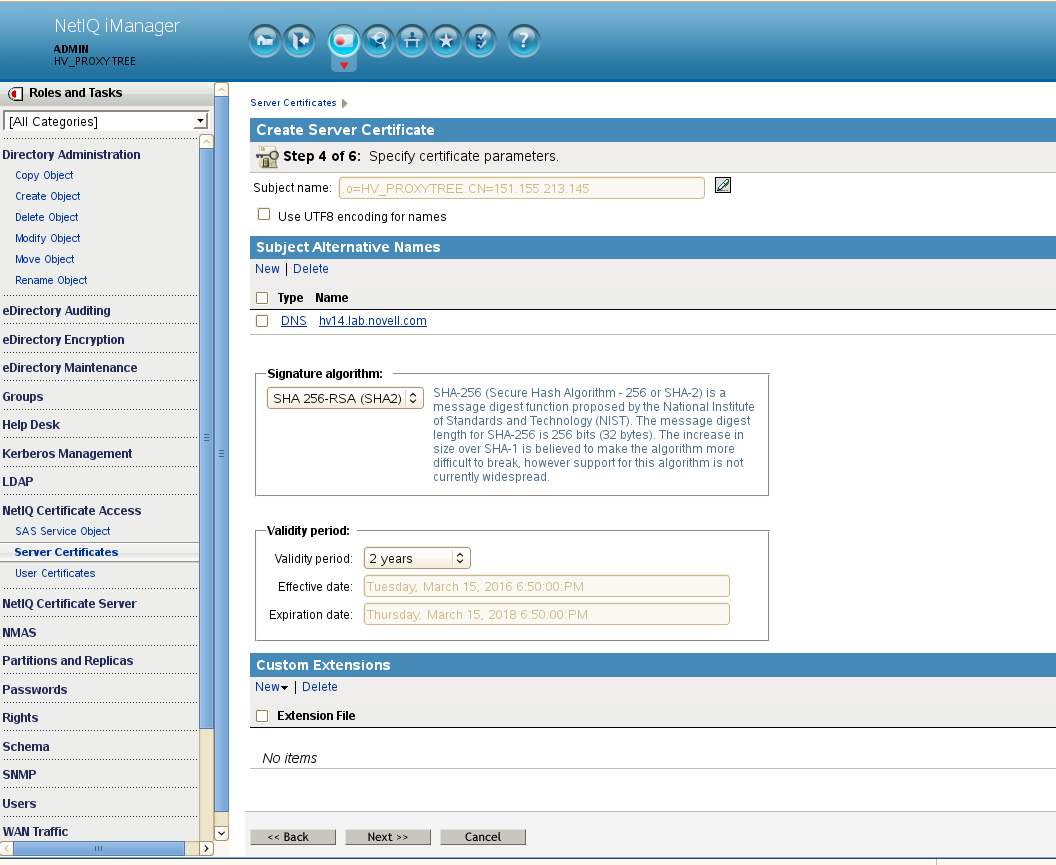Open the Help question mark icon
The height and width of the screenshot is (865, 1056).
tap(523, 41)
